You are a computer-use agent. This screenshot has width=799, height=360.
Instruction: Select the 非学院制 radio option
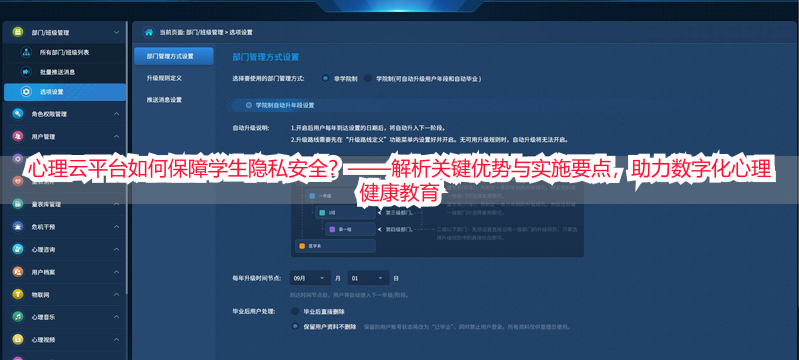pyautogui.click(x=325, y=79)
